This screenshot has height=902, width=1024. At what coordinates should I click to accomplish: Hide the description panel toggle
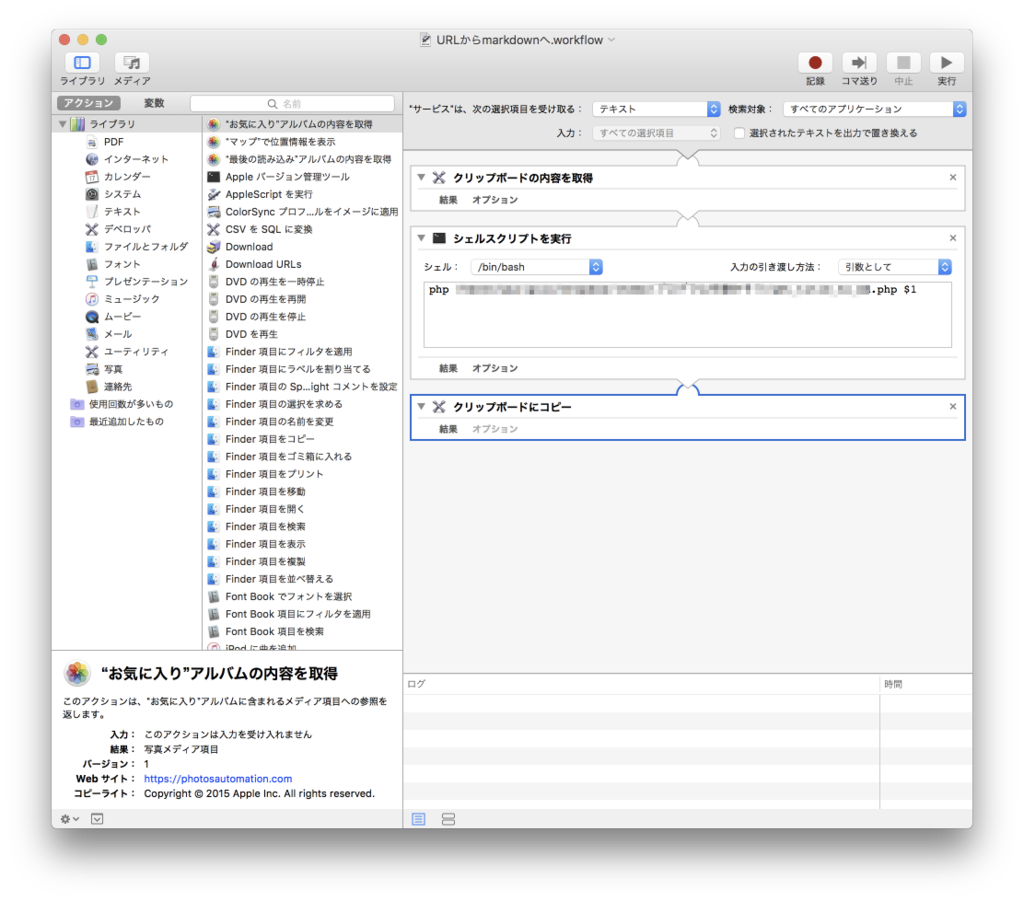coord(97,819)
